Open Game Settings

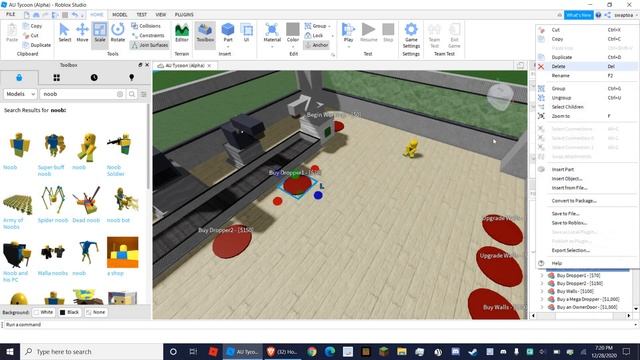411,36
